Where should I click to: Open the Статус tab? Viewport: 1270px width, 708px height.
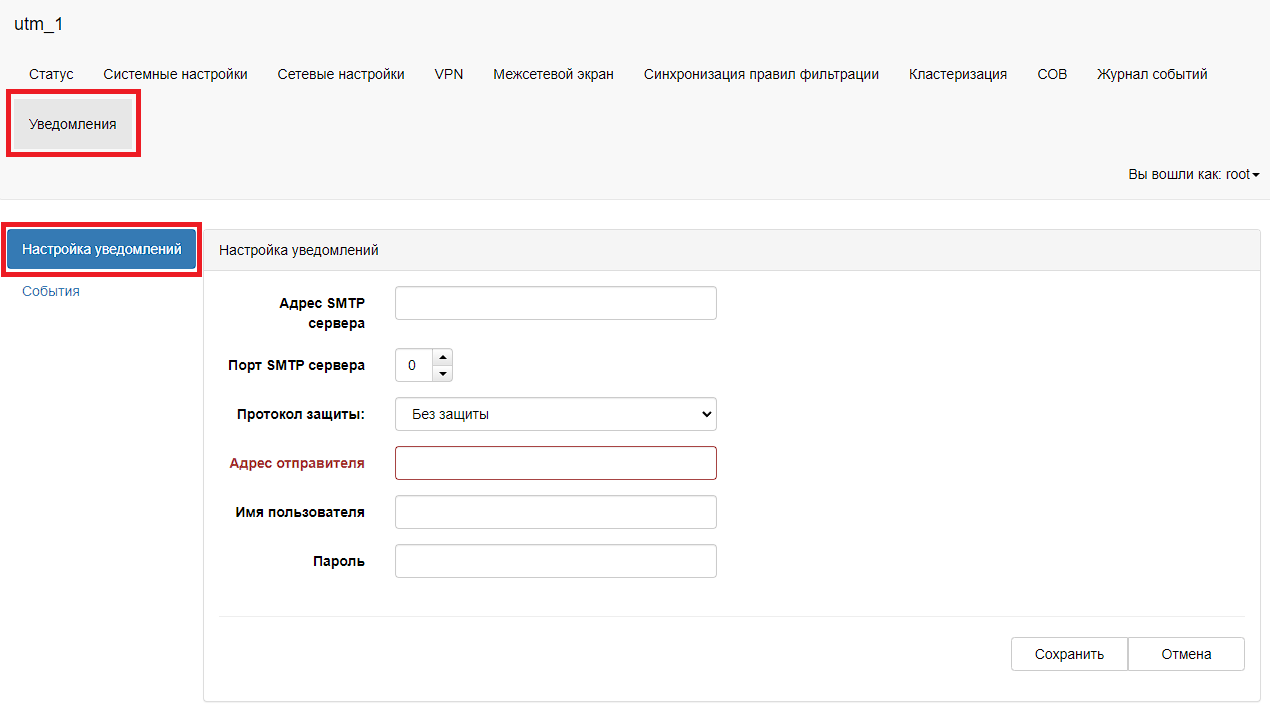click(51, 74)
